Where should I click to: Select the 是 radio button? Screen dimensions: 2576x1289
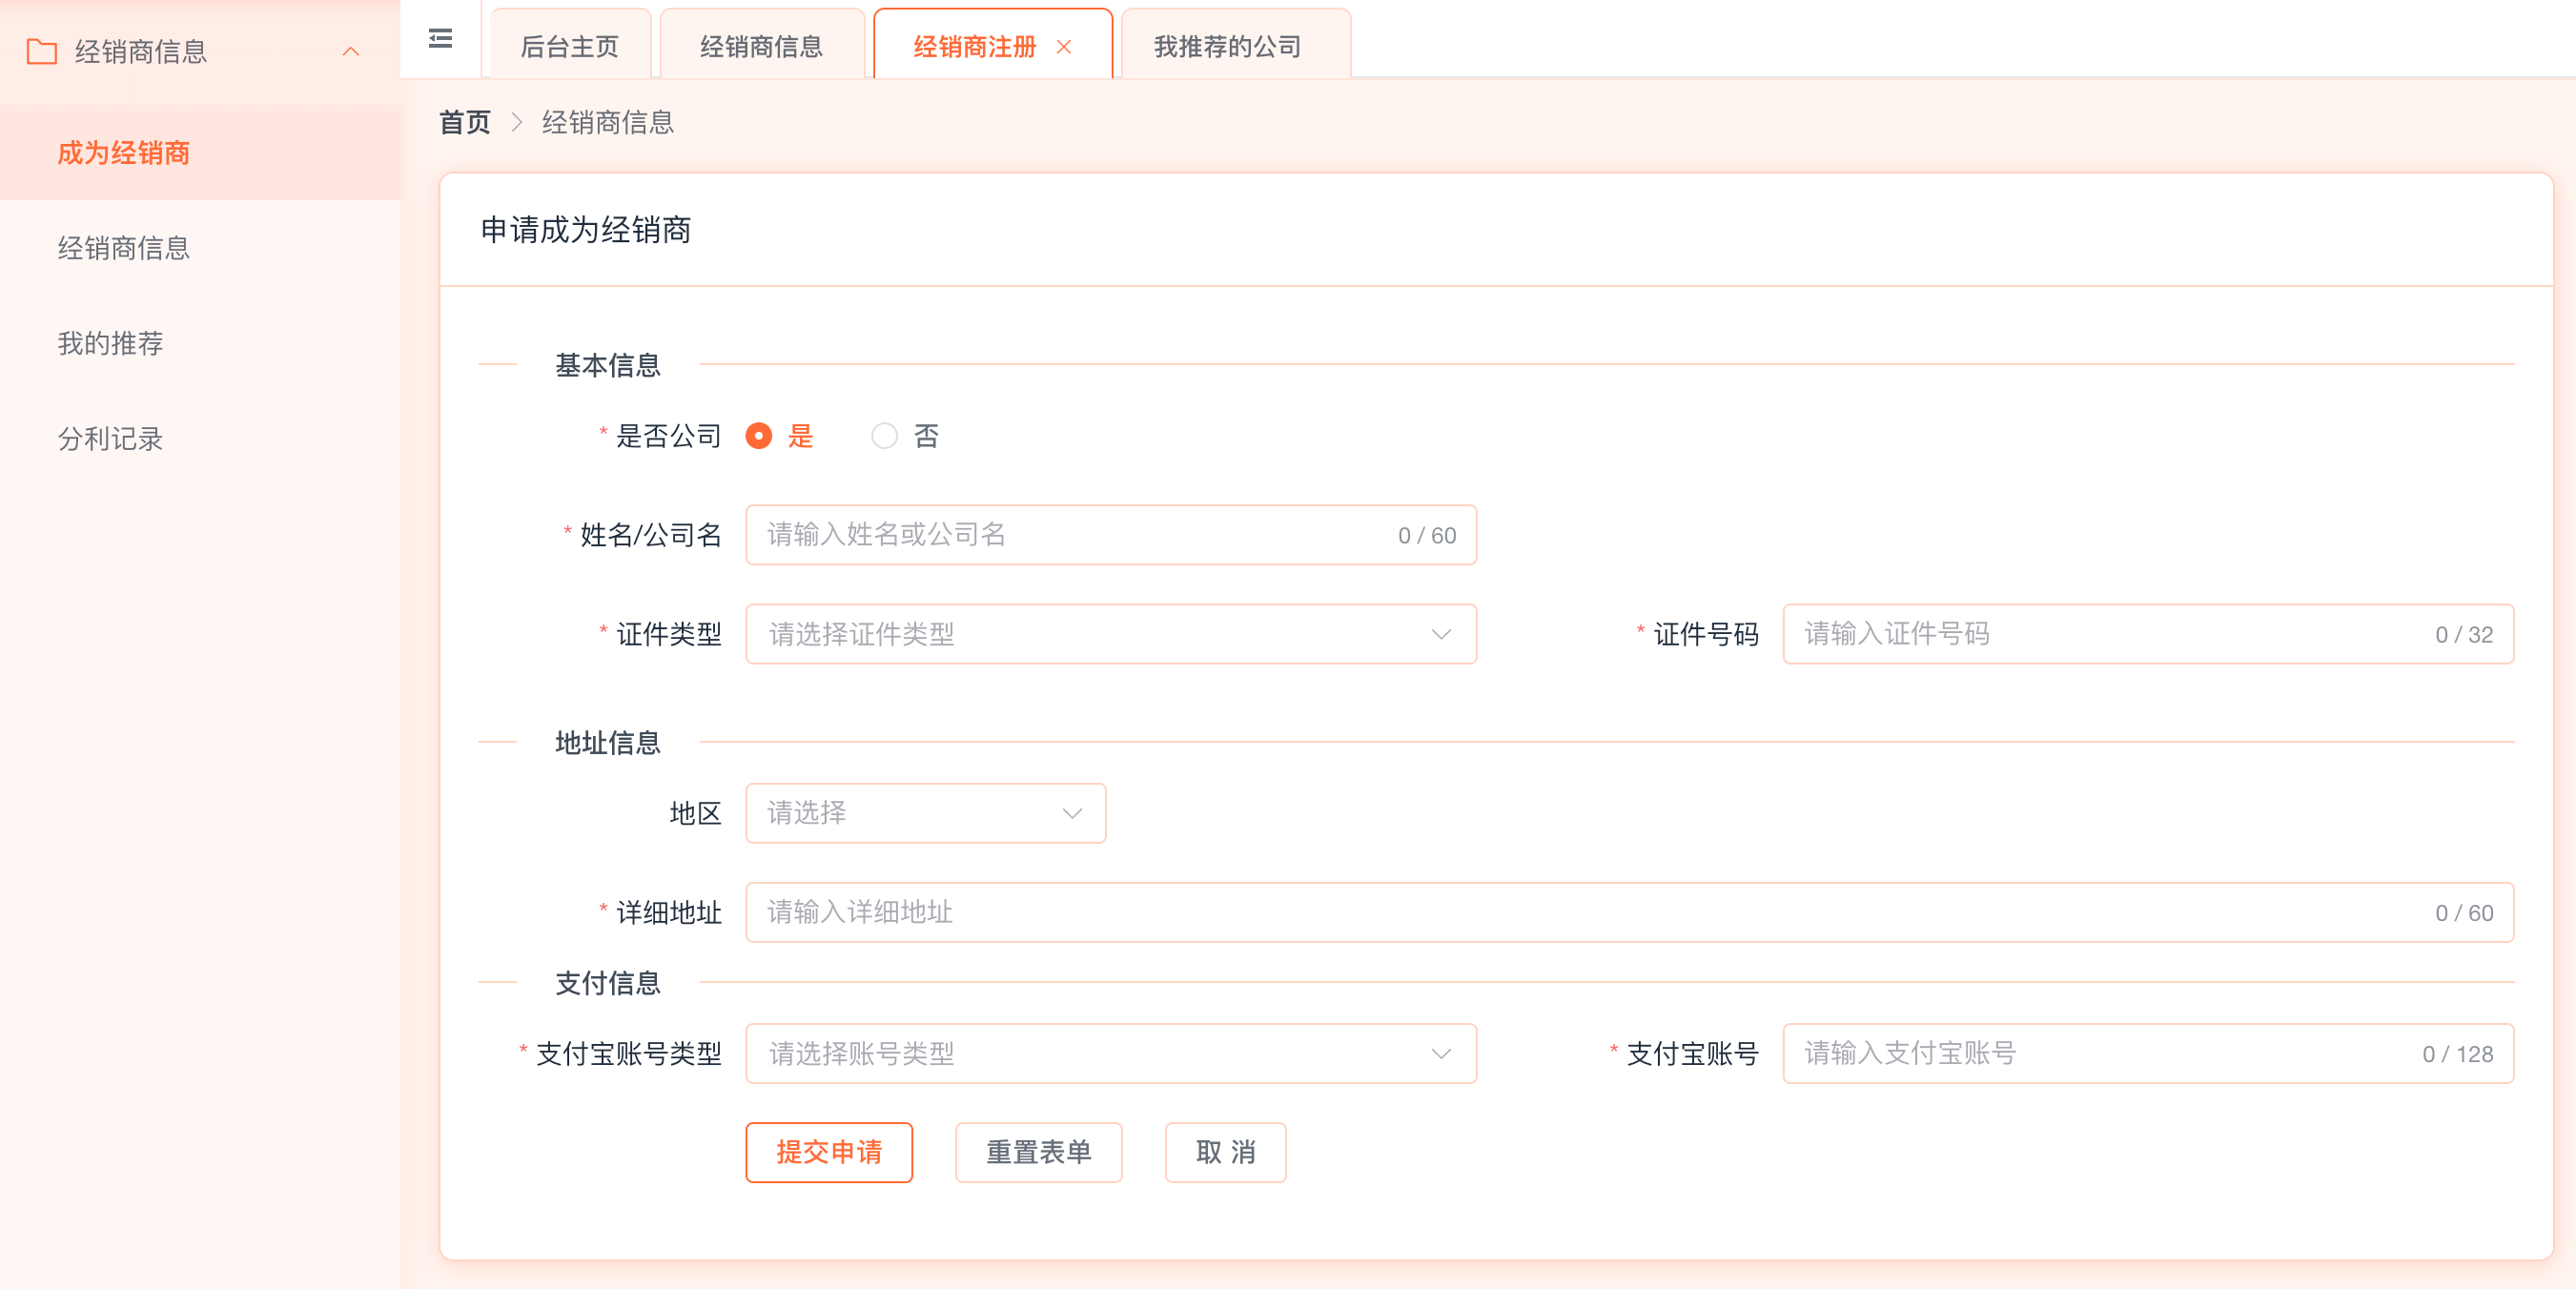click(759, 436)
